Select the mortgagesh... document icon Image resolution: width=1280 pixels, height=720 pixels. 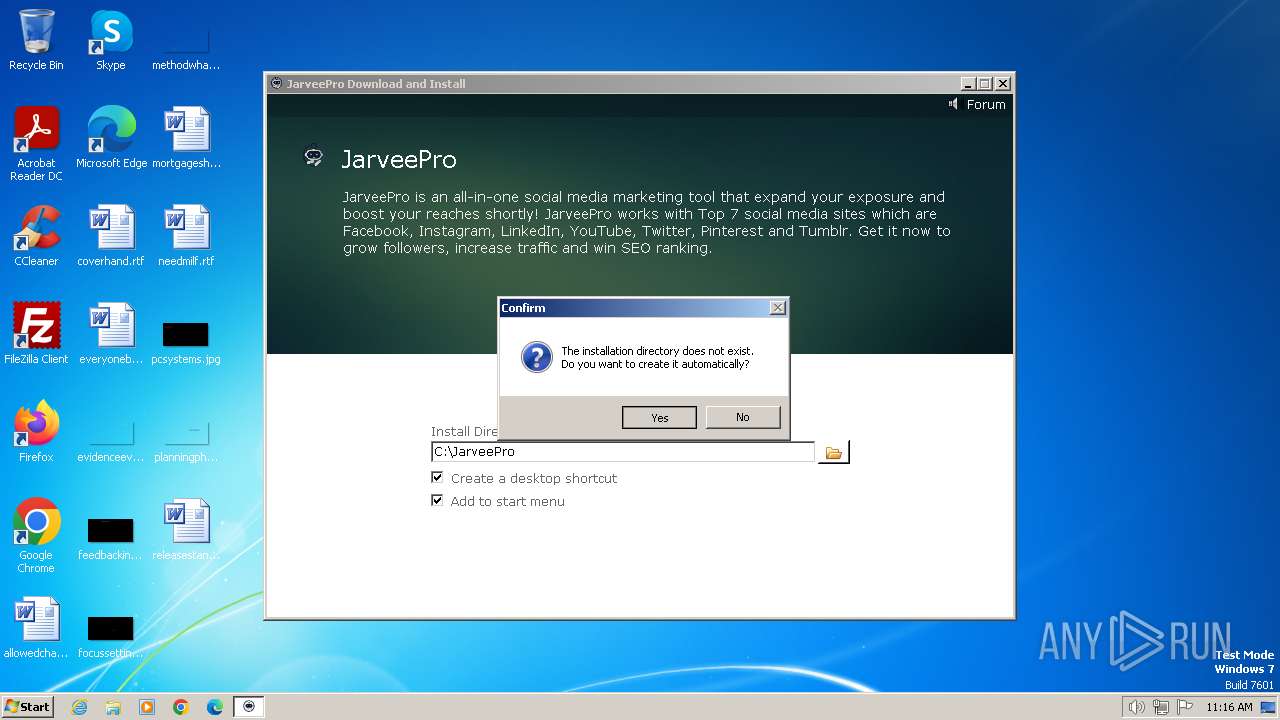186,137
